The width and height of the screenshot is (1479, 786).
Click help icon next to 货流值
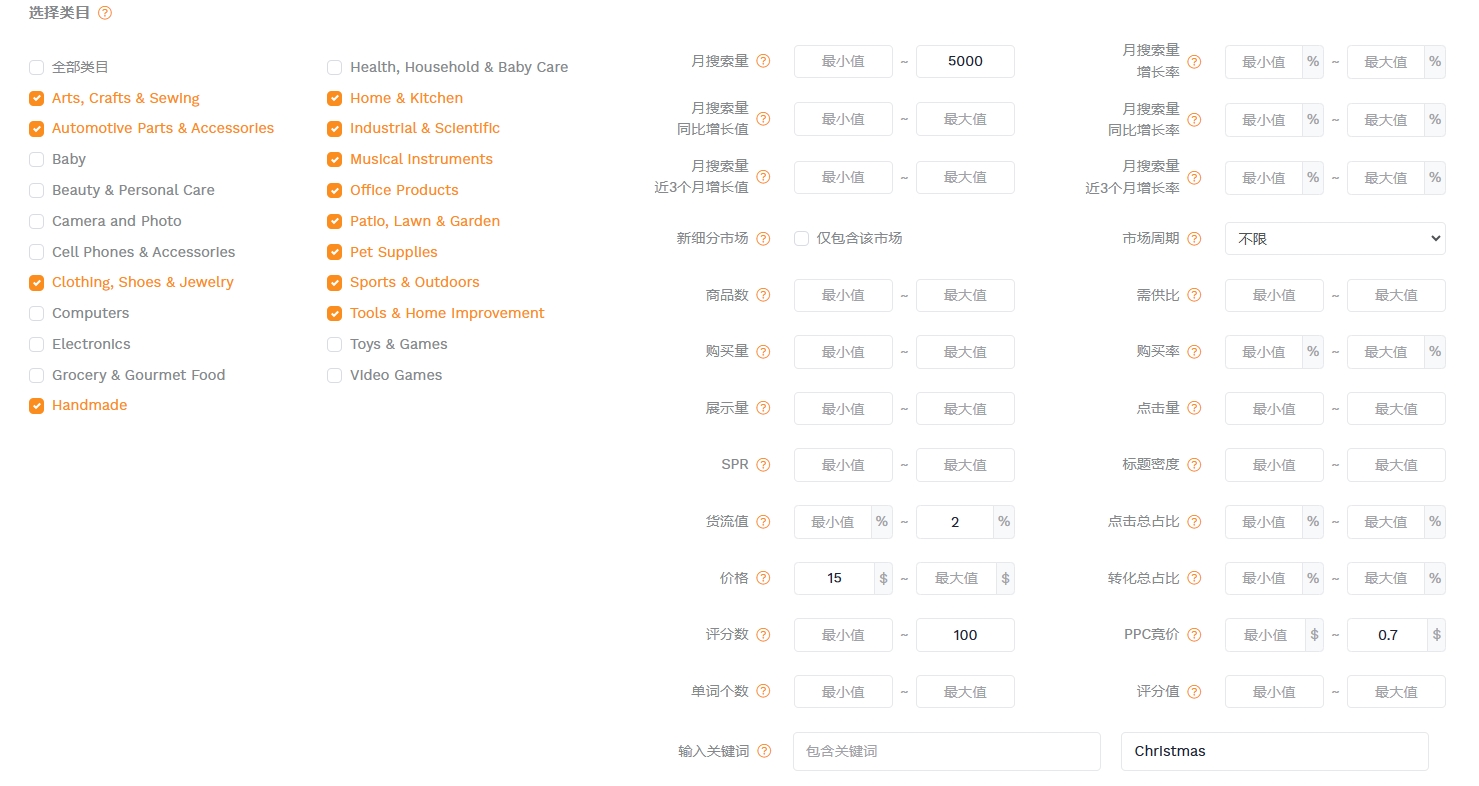tap(763, 522)
